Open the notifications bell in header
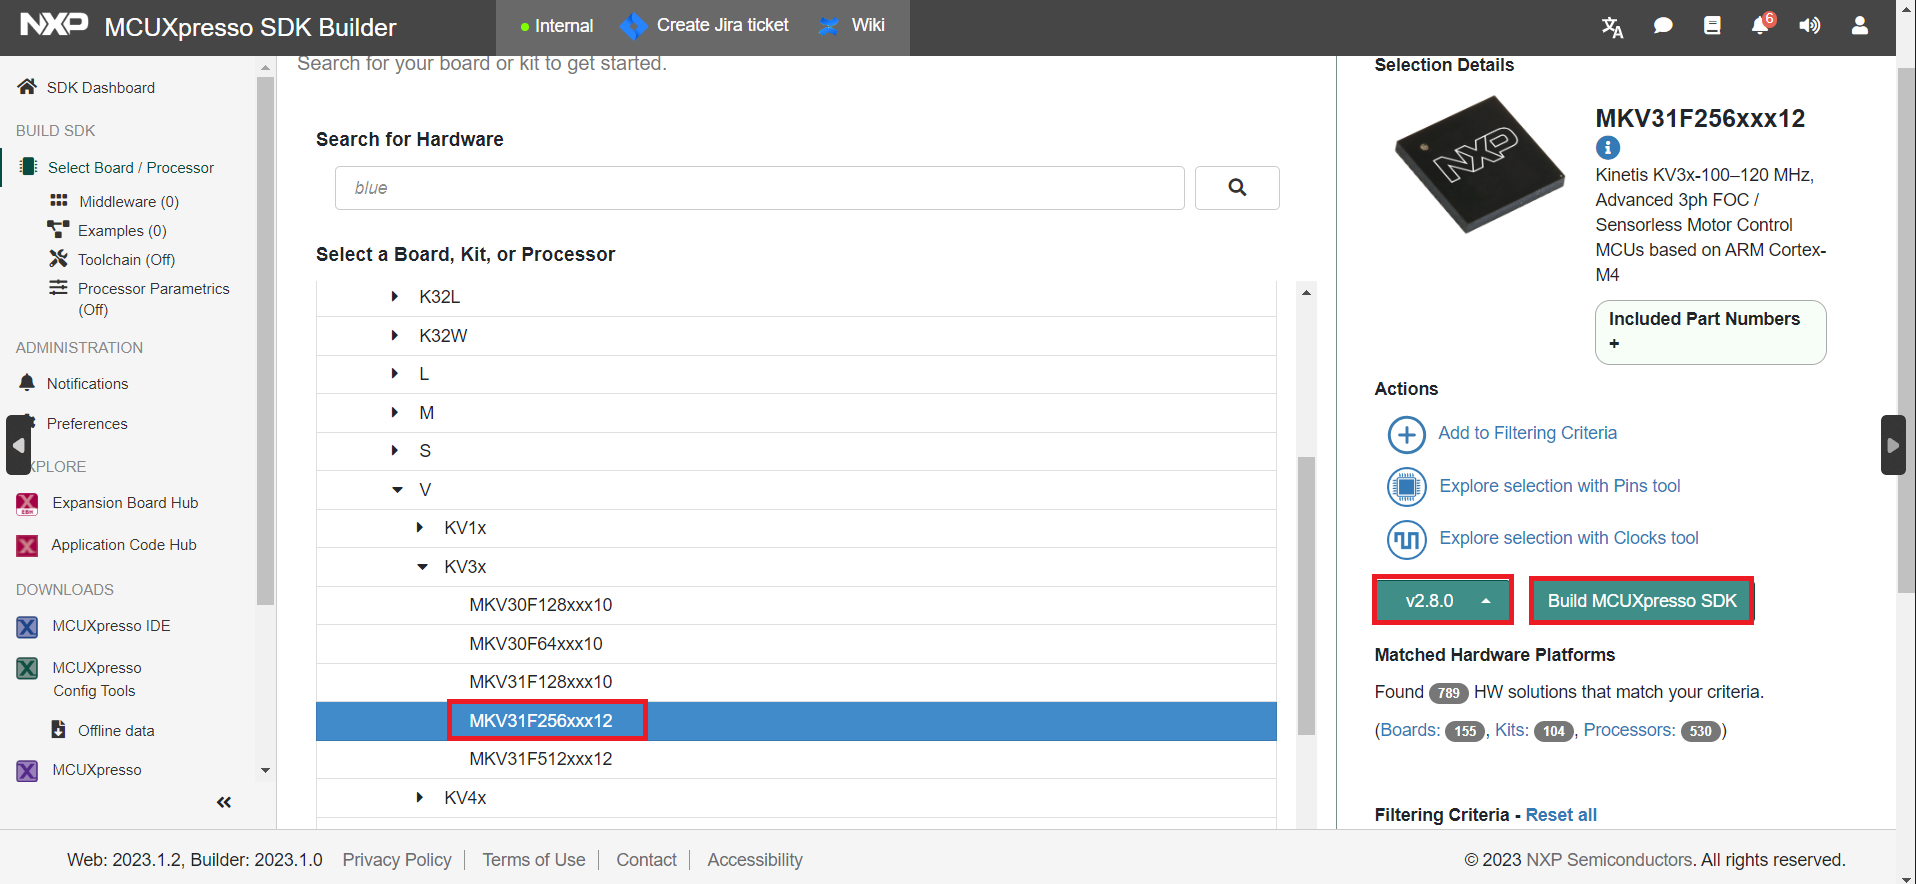The image size is (1916, 884). tap(1761, 25)
